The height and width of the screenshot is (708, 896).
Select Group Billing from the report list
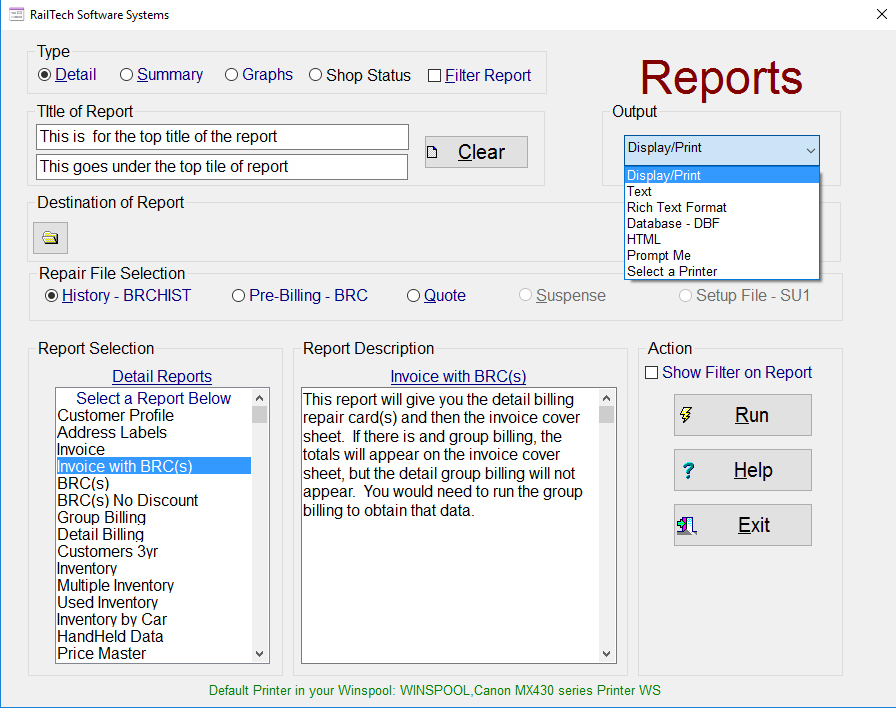[101, 517]
